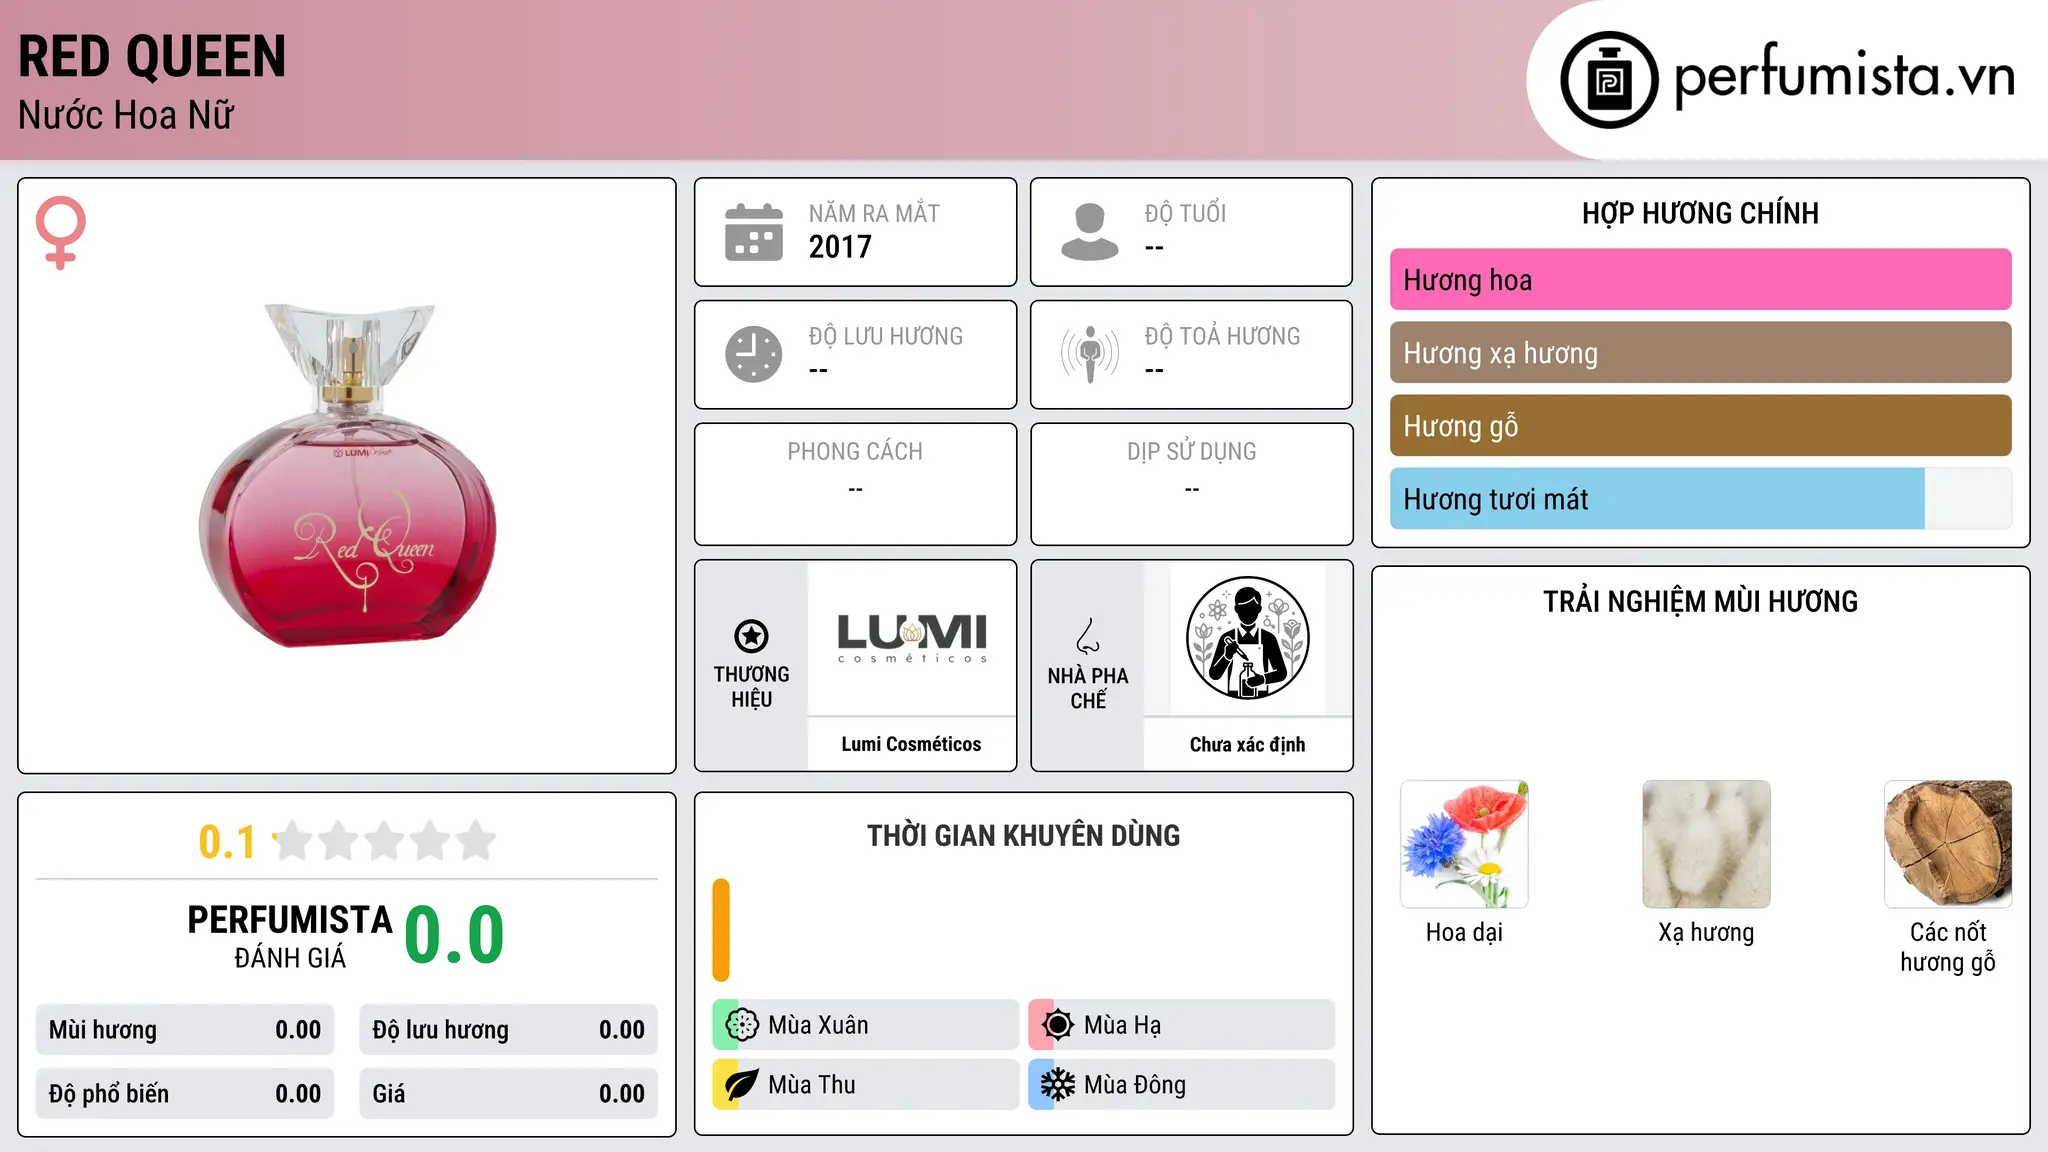
Task: Click the sillage icon beside Độ toả hương
Action: (x=1090, y=354)
